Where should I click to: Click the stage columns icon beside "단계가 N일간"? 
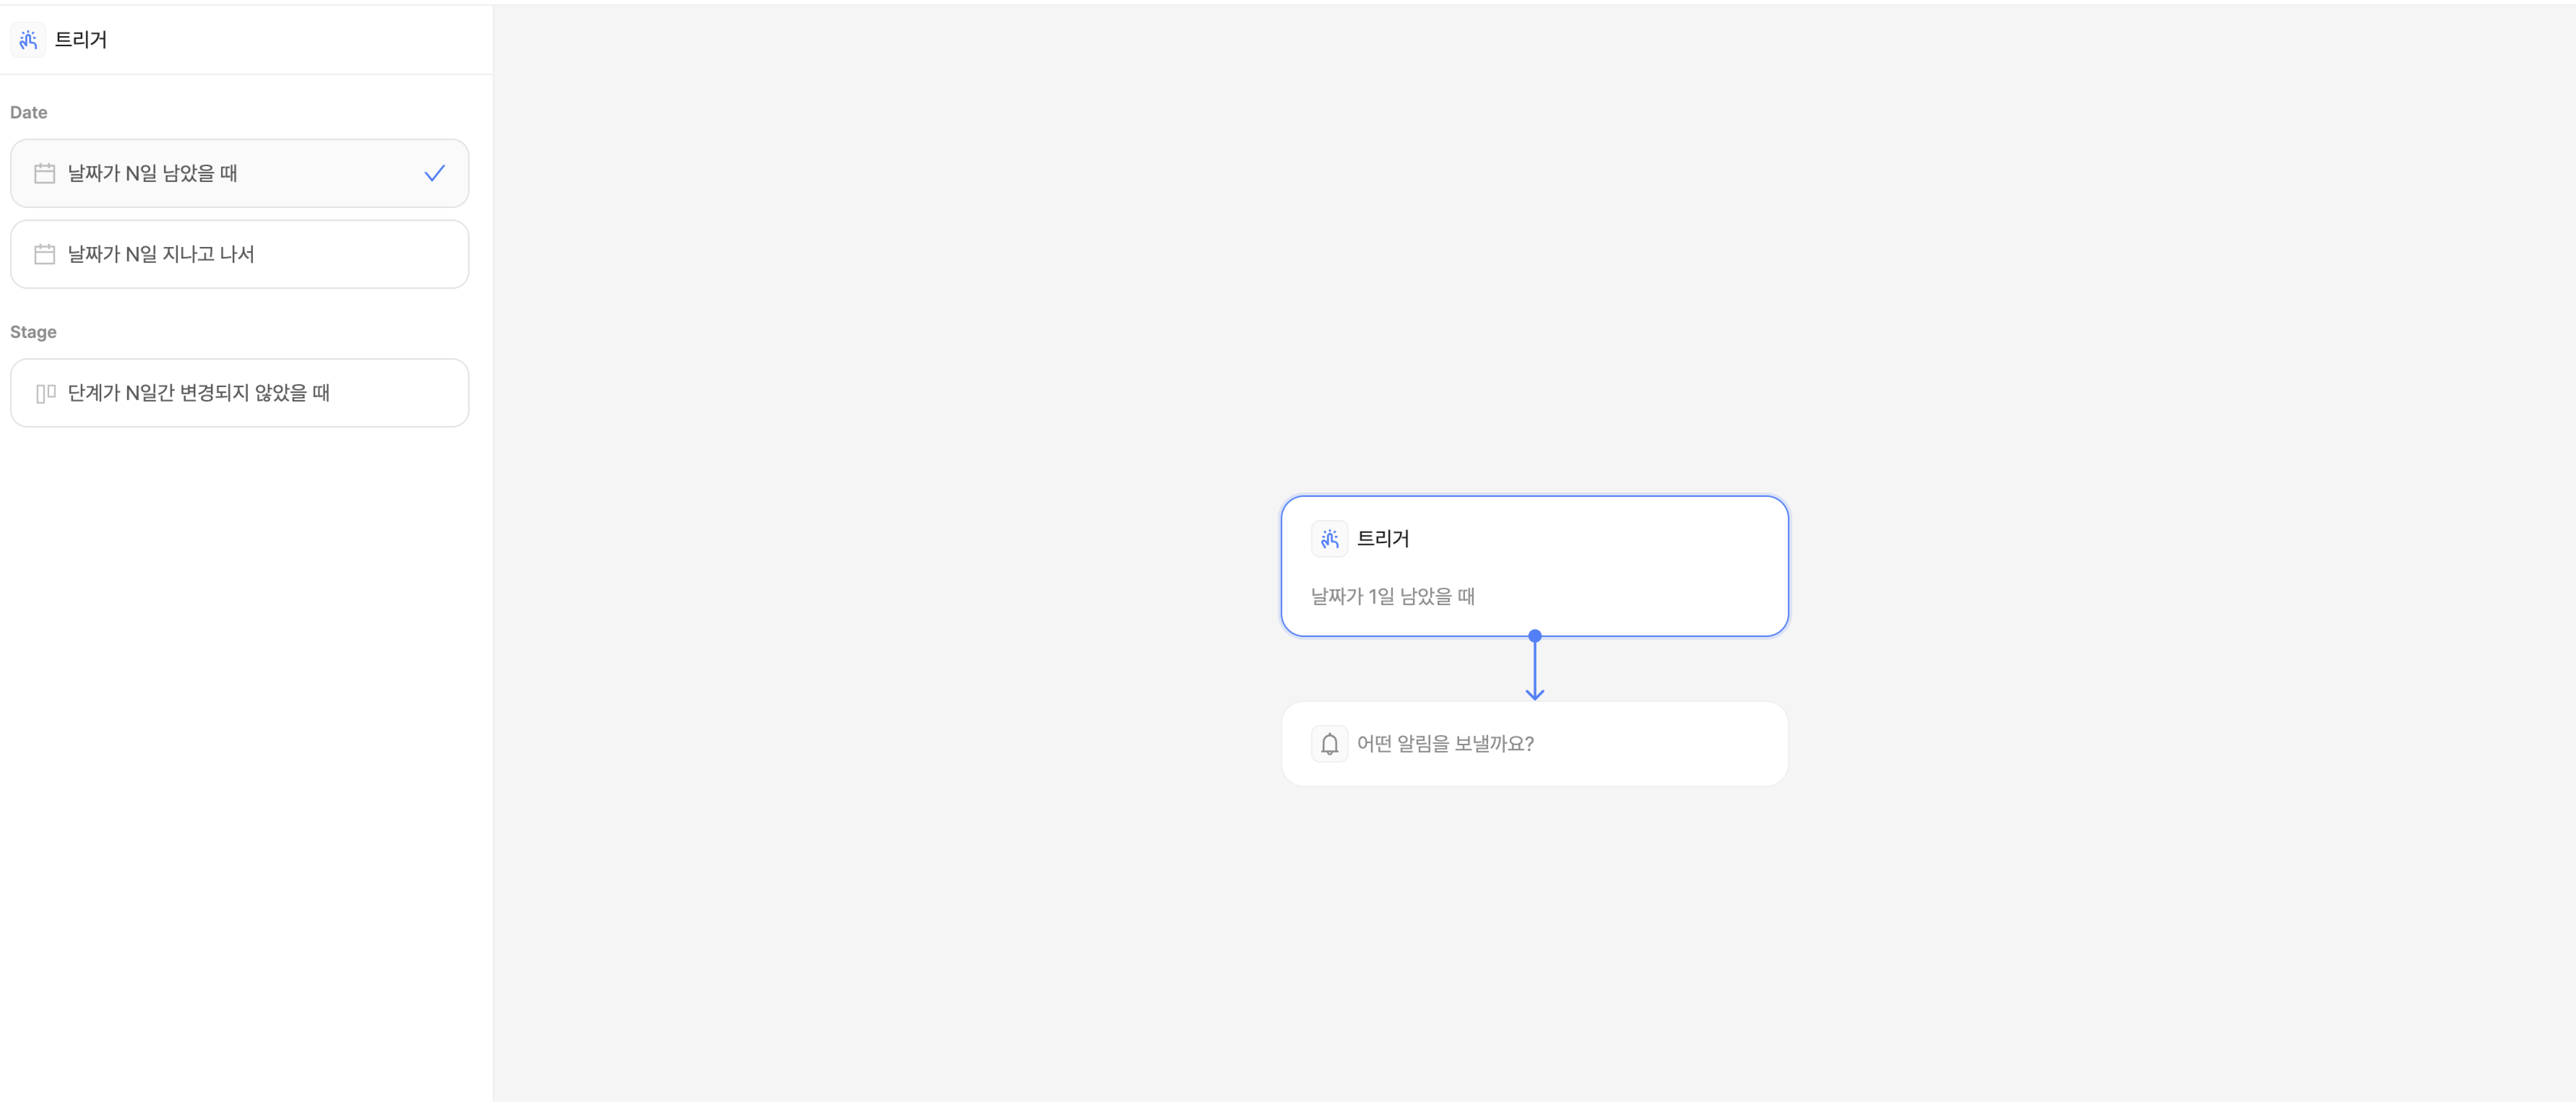coord(45,393)
